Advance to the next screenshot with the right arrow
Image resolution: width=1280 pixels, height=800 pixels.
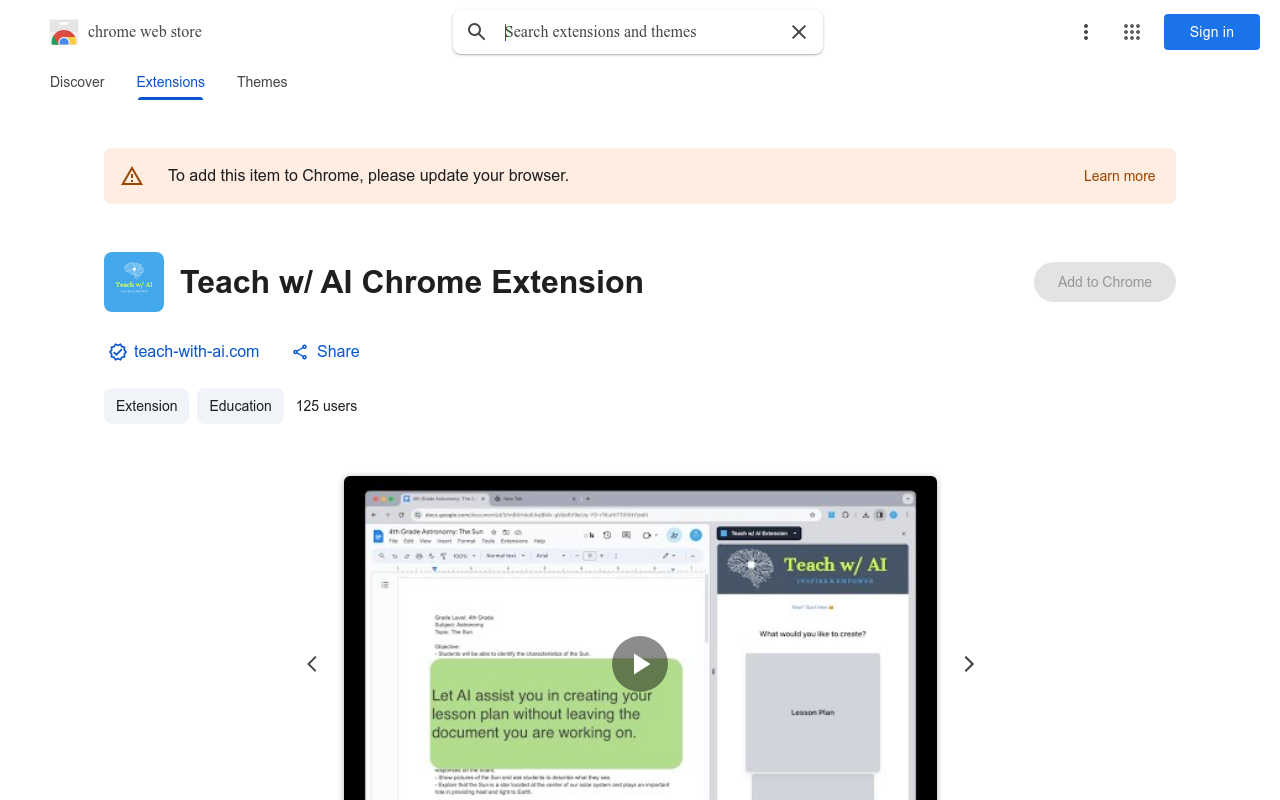tap(968, 664)
